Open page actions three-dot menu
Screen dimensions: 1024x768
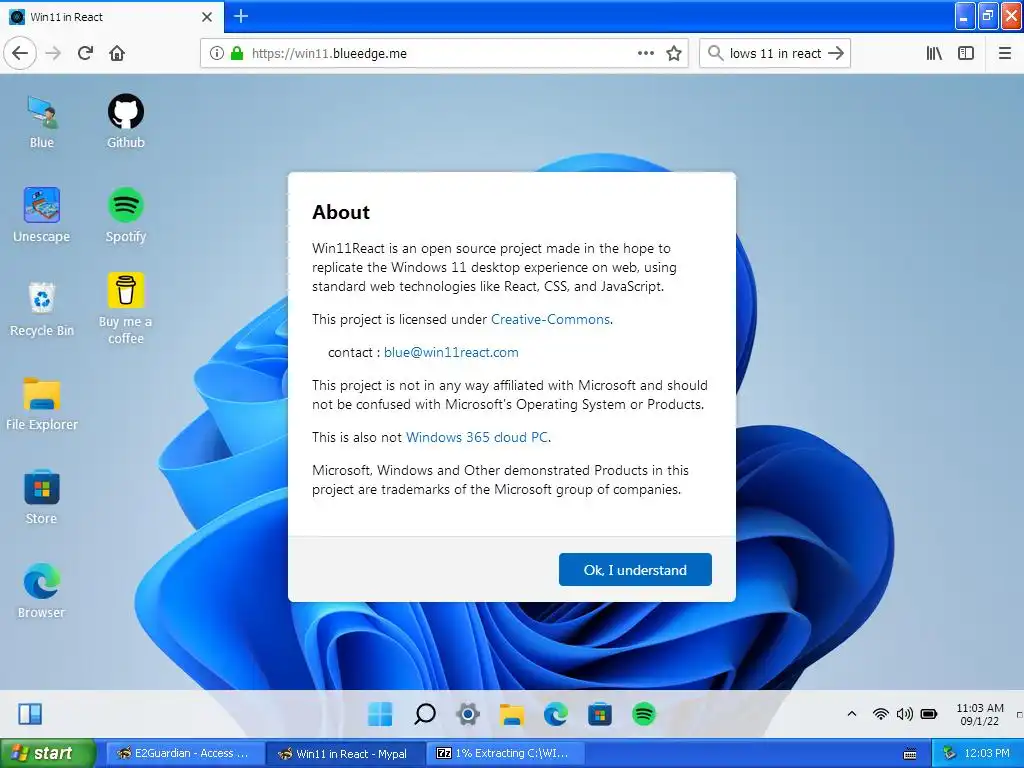click(x=646, y=53)
